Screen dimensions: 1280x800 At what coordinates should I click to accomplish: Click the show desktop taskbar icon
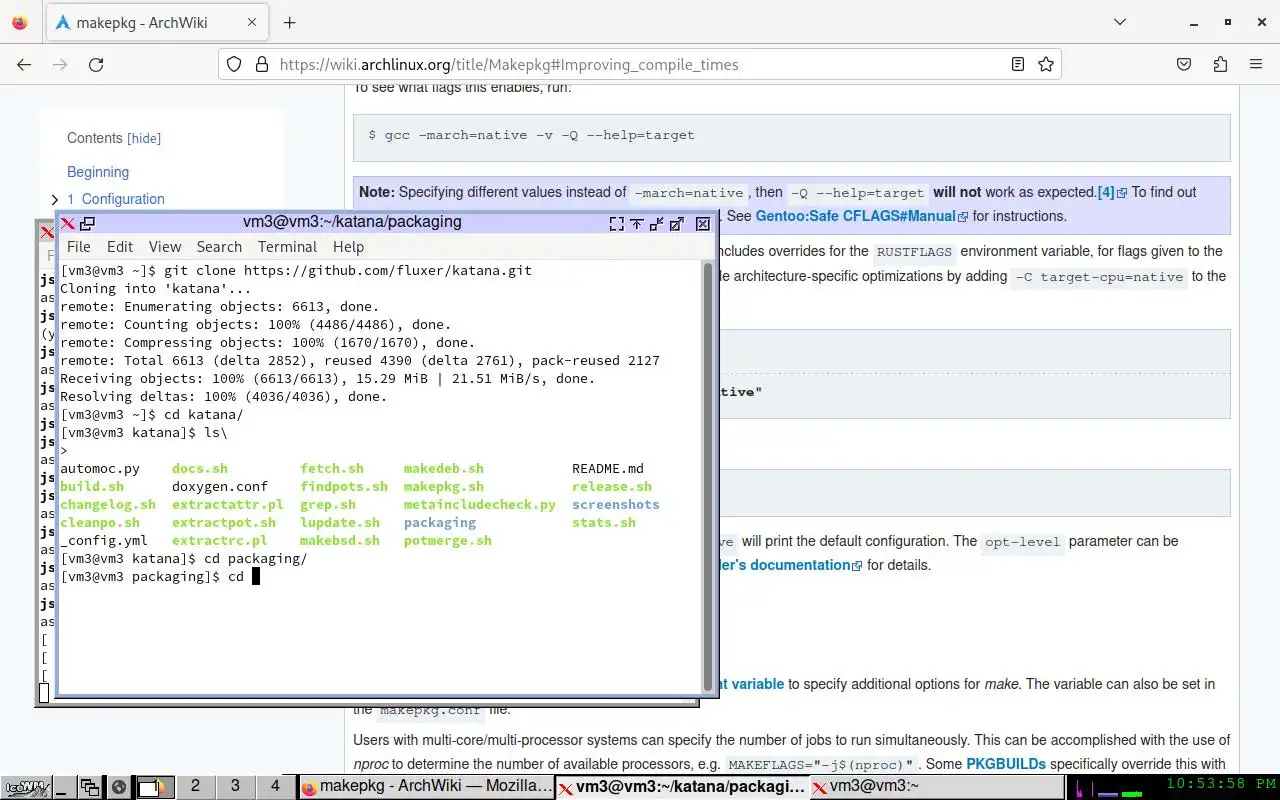(x=64, y=787)
